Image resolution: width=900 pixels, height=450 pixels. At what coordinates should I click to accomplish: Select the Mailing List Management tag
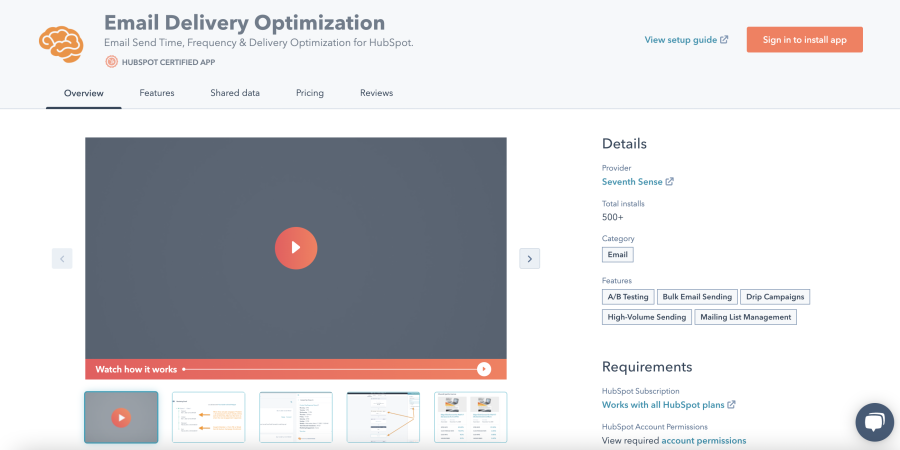click(x=746, y=317)
